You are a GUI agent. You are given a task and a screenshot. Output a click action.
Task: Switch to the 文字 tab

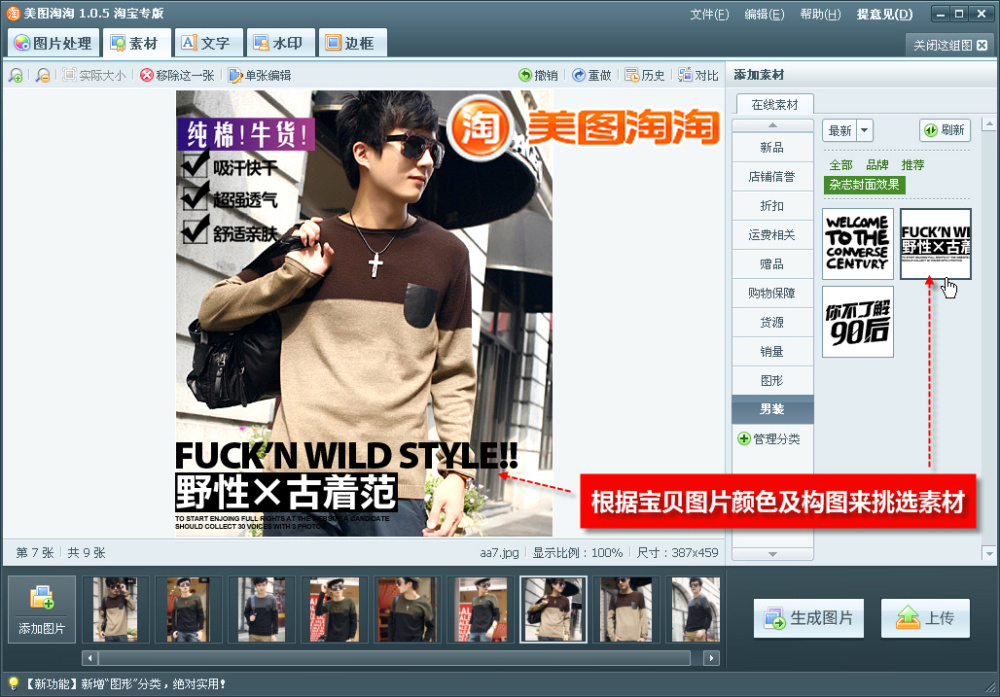click(x=209, y=43)
